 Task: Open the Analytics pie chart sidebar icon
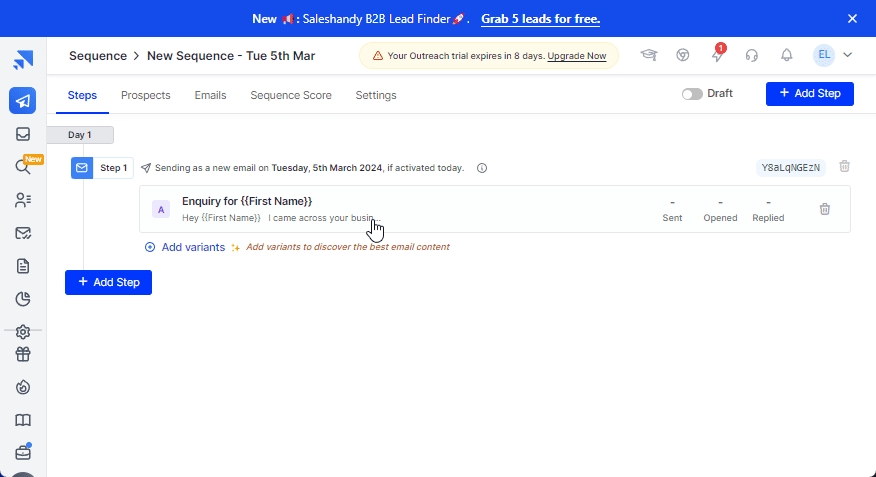[22, 299]
